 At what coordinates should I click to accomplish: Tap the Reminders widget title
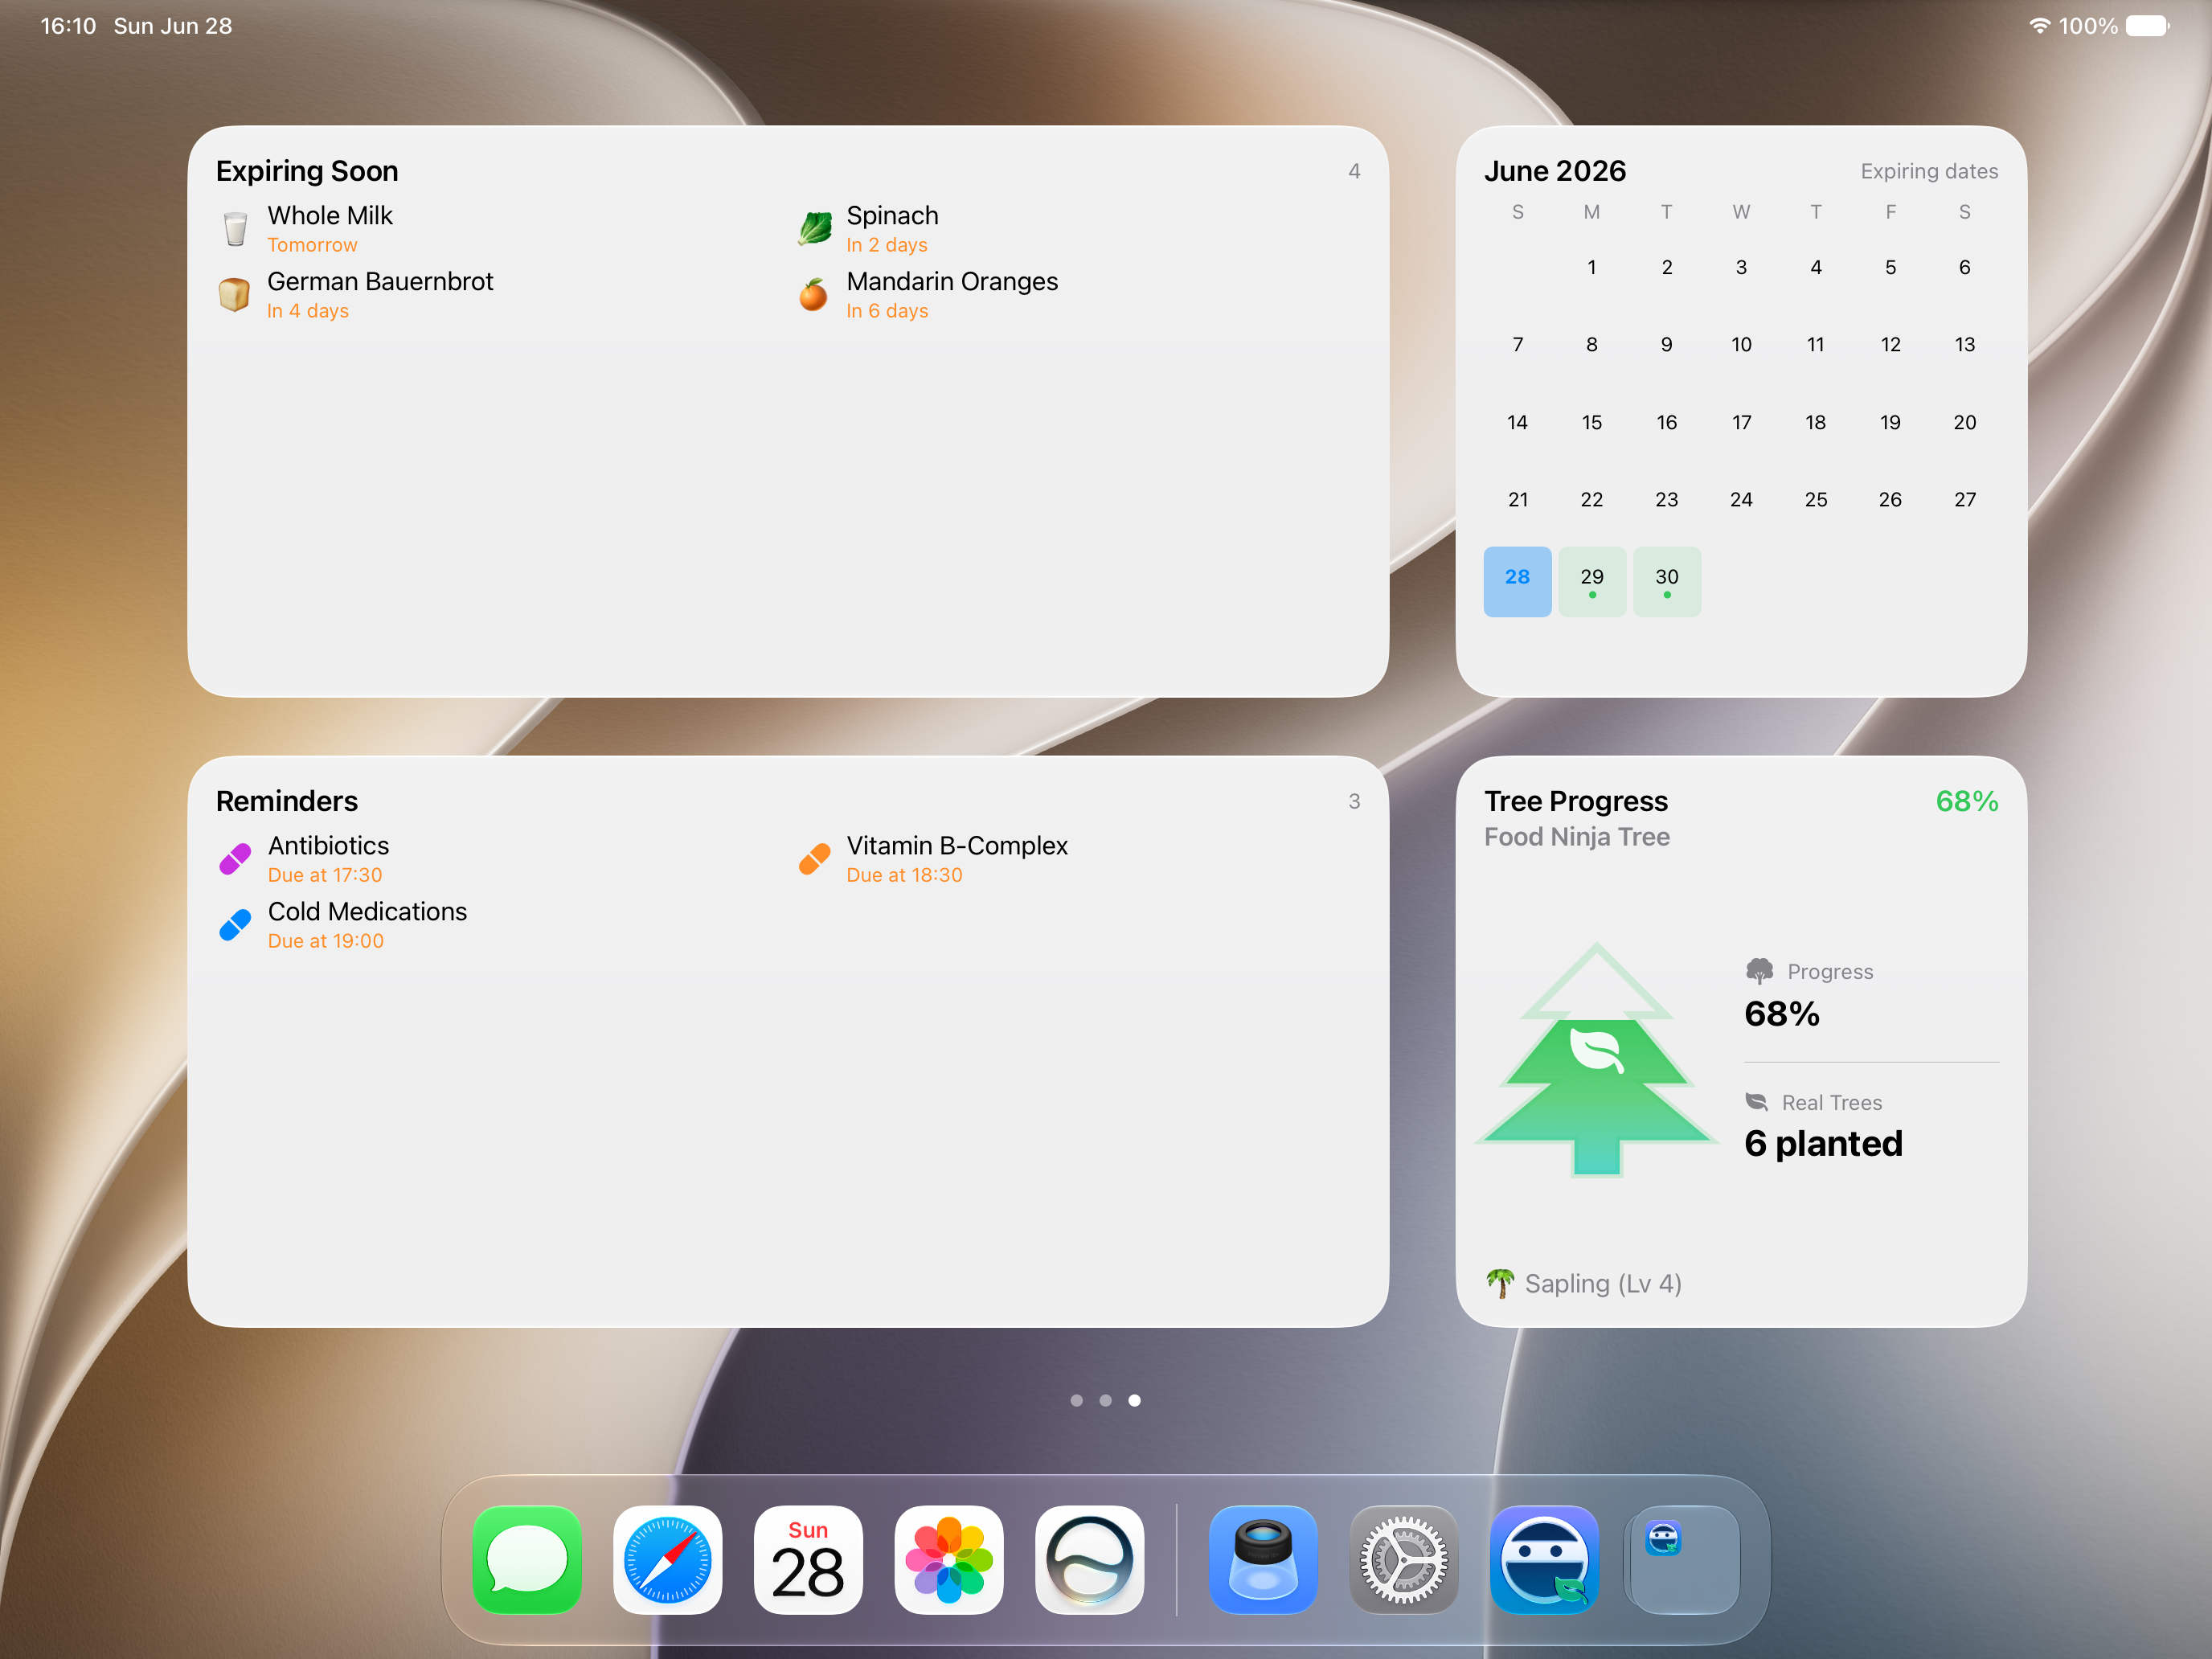[x=287, y=801]
